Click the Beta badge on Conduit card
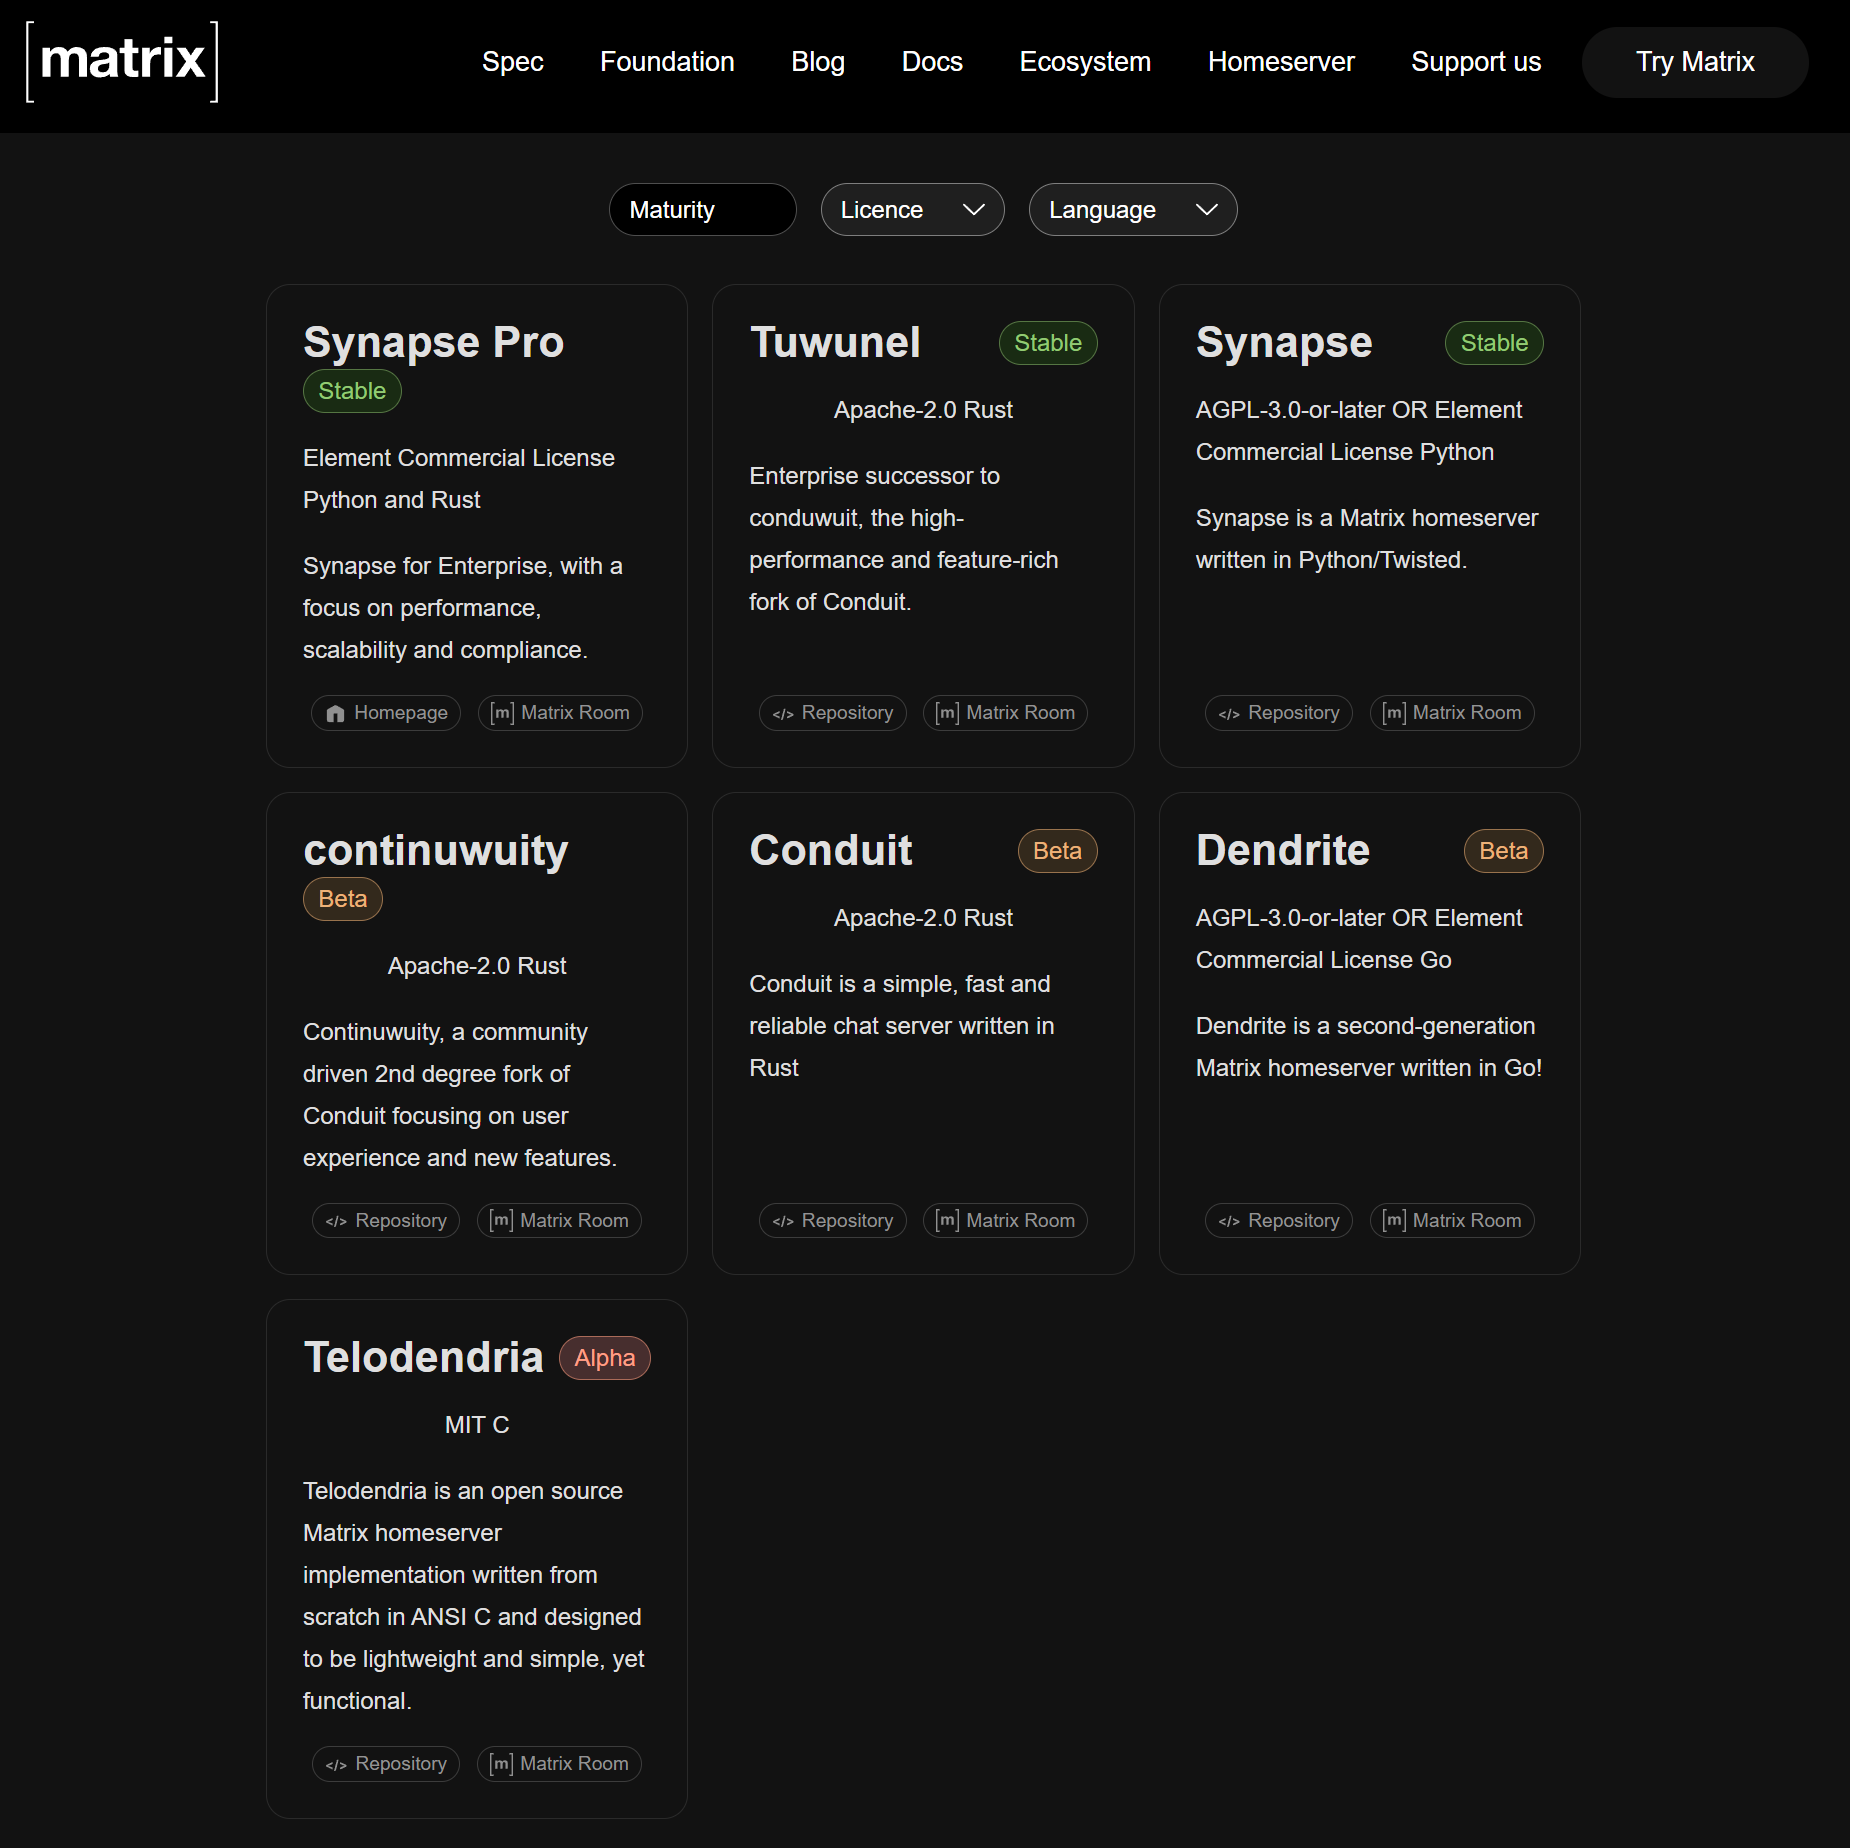 (x=1057, y=851)
